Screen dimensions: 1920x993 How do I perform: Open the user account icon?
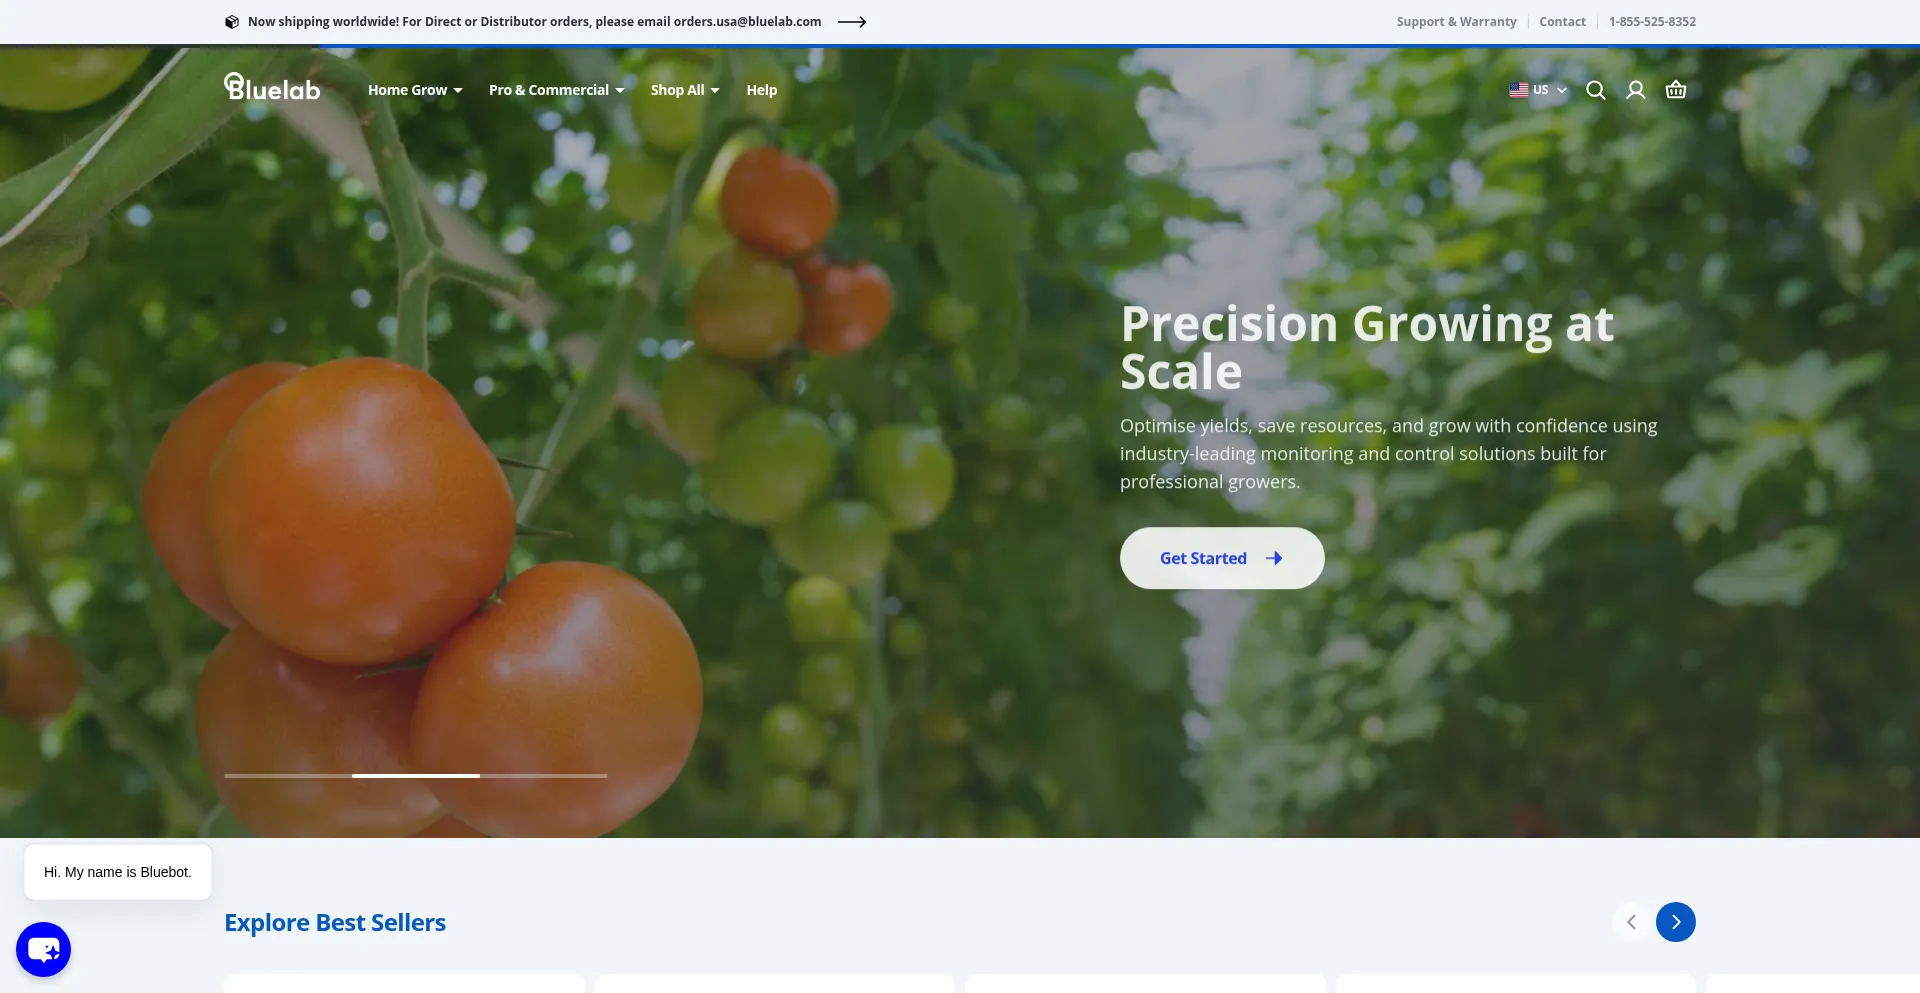[1635, 90]
